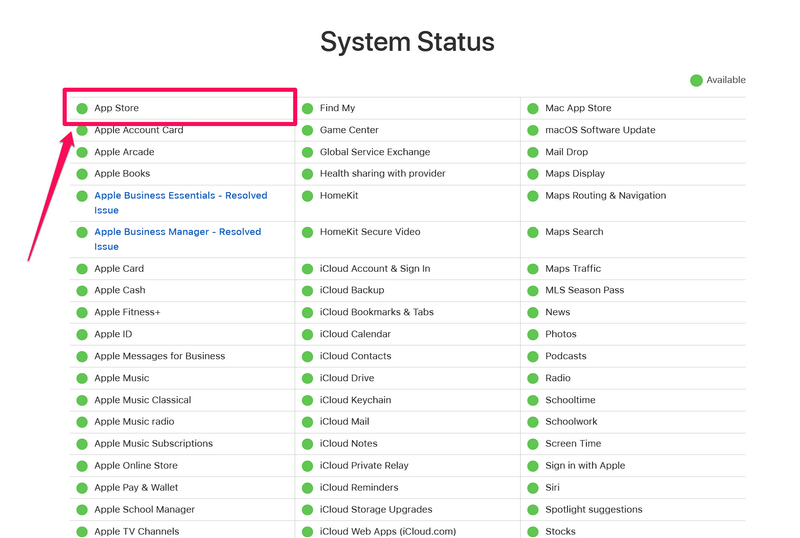The image size is (800, 538).
Task: Click the Radio label
Action: (558, 378)
